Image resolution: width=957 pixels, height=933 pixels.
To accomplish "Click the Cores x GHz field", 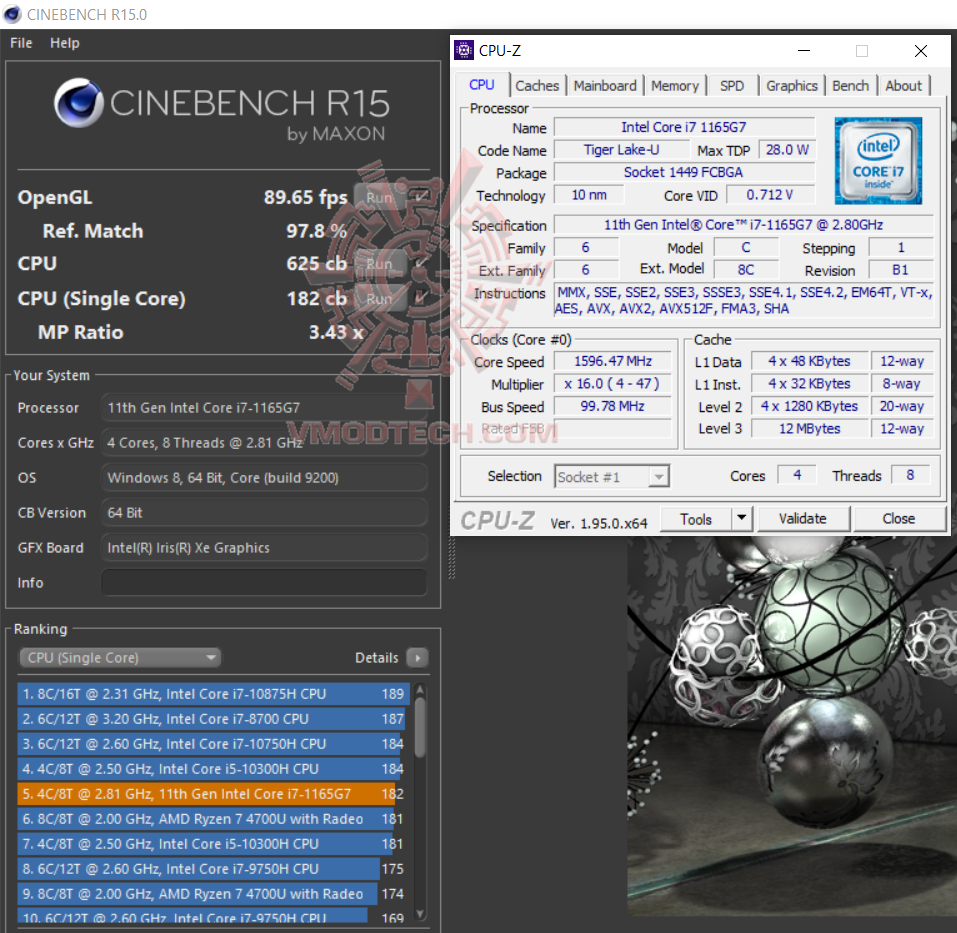I will (264, 443).
